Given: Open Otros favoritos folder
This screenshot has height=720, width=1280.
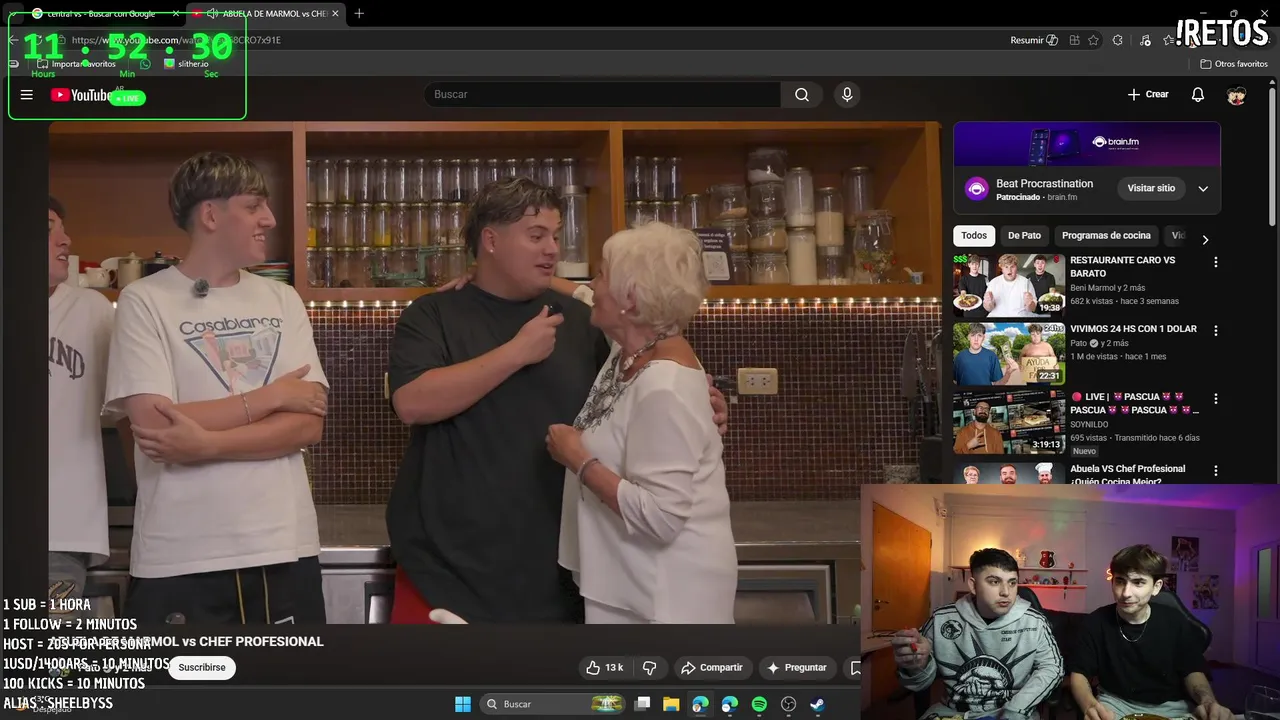Looking at the screenshot, I should pos(1234,64).
